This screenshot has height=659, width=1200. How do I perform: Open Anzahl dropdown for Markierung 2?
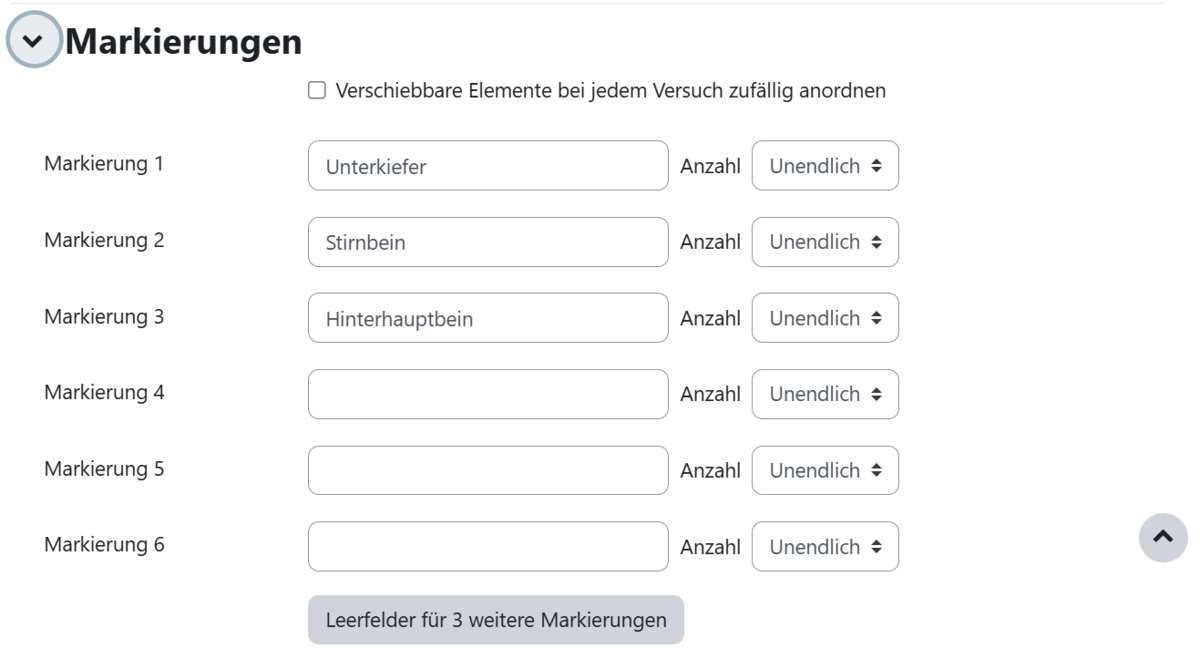click(825, 242)
